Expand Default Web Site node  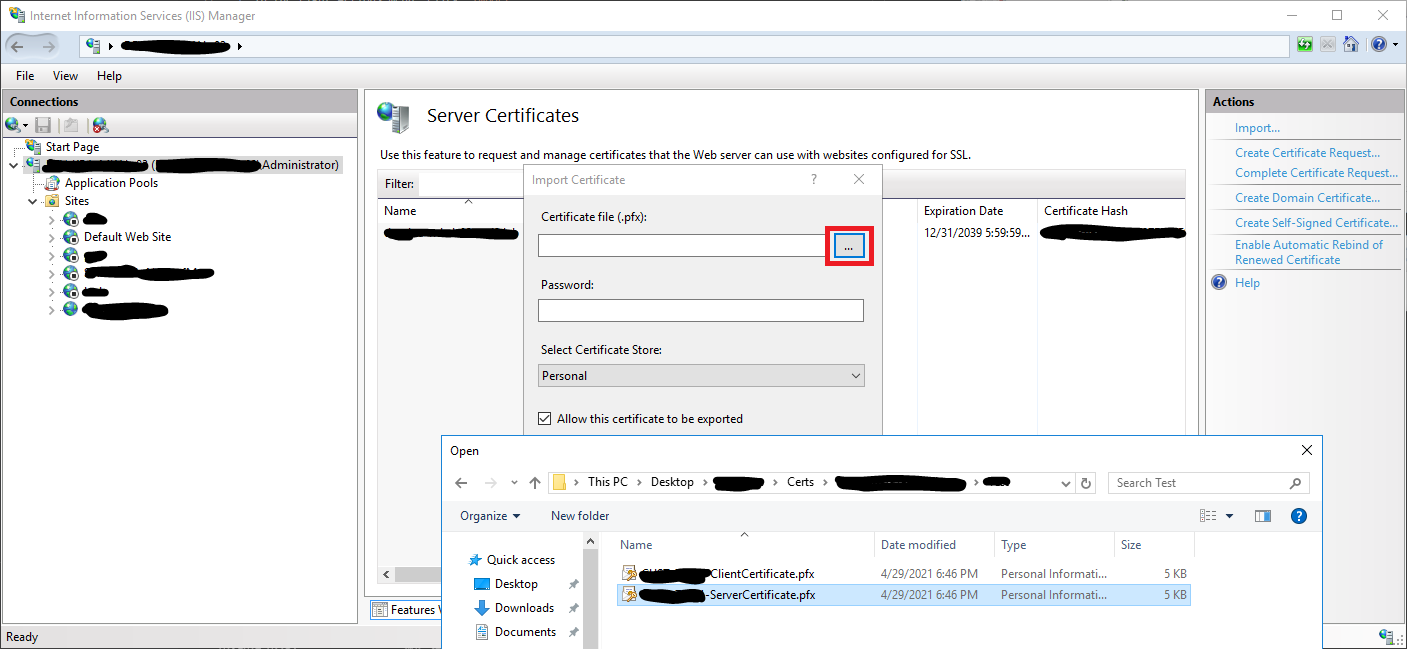pyautogui.click(x=52, y=237)
